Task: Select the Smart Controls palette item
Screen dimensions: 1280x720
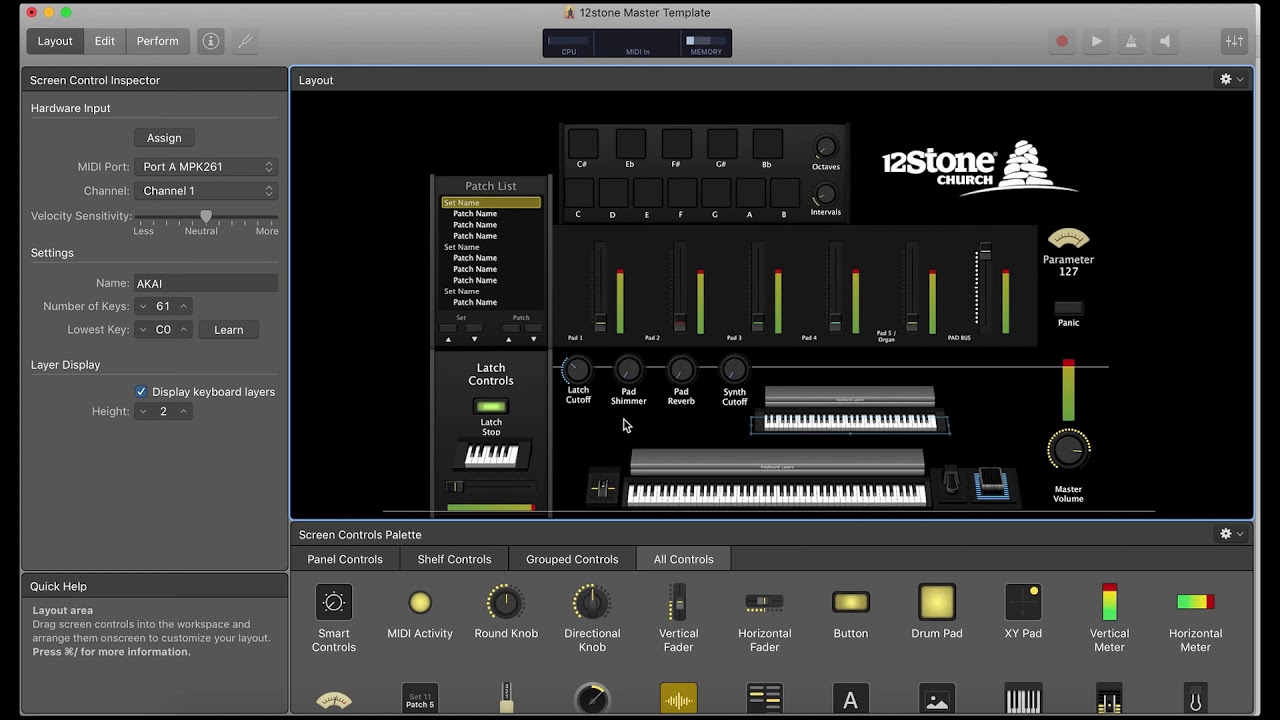Action: [334, 618]
